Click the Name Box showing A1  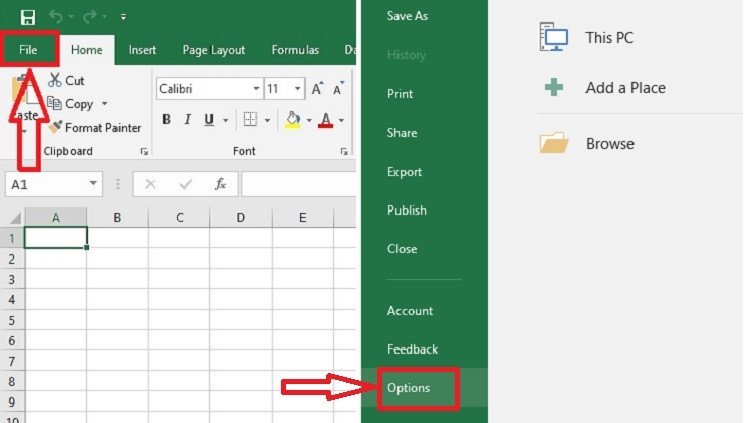pos(47,184)
